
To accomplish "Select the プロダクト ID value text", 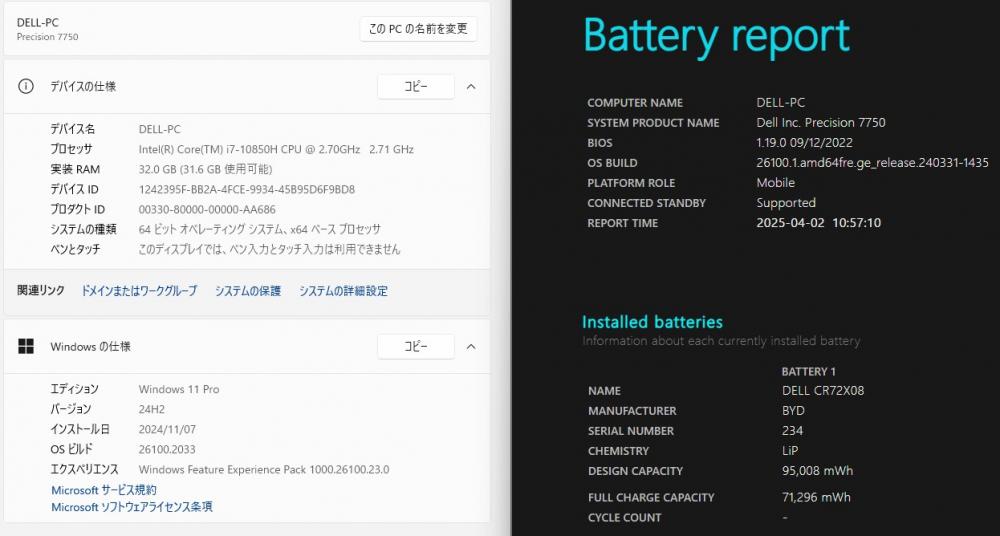I will click(207, 209).
